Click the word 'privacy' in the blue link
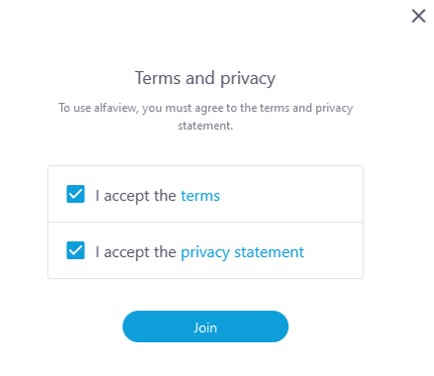This screenshot has width=434, height=376. tap(205, 253)
